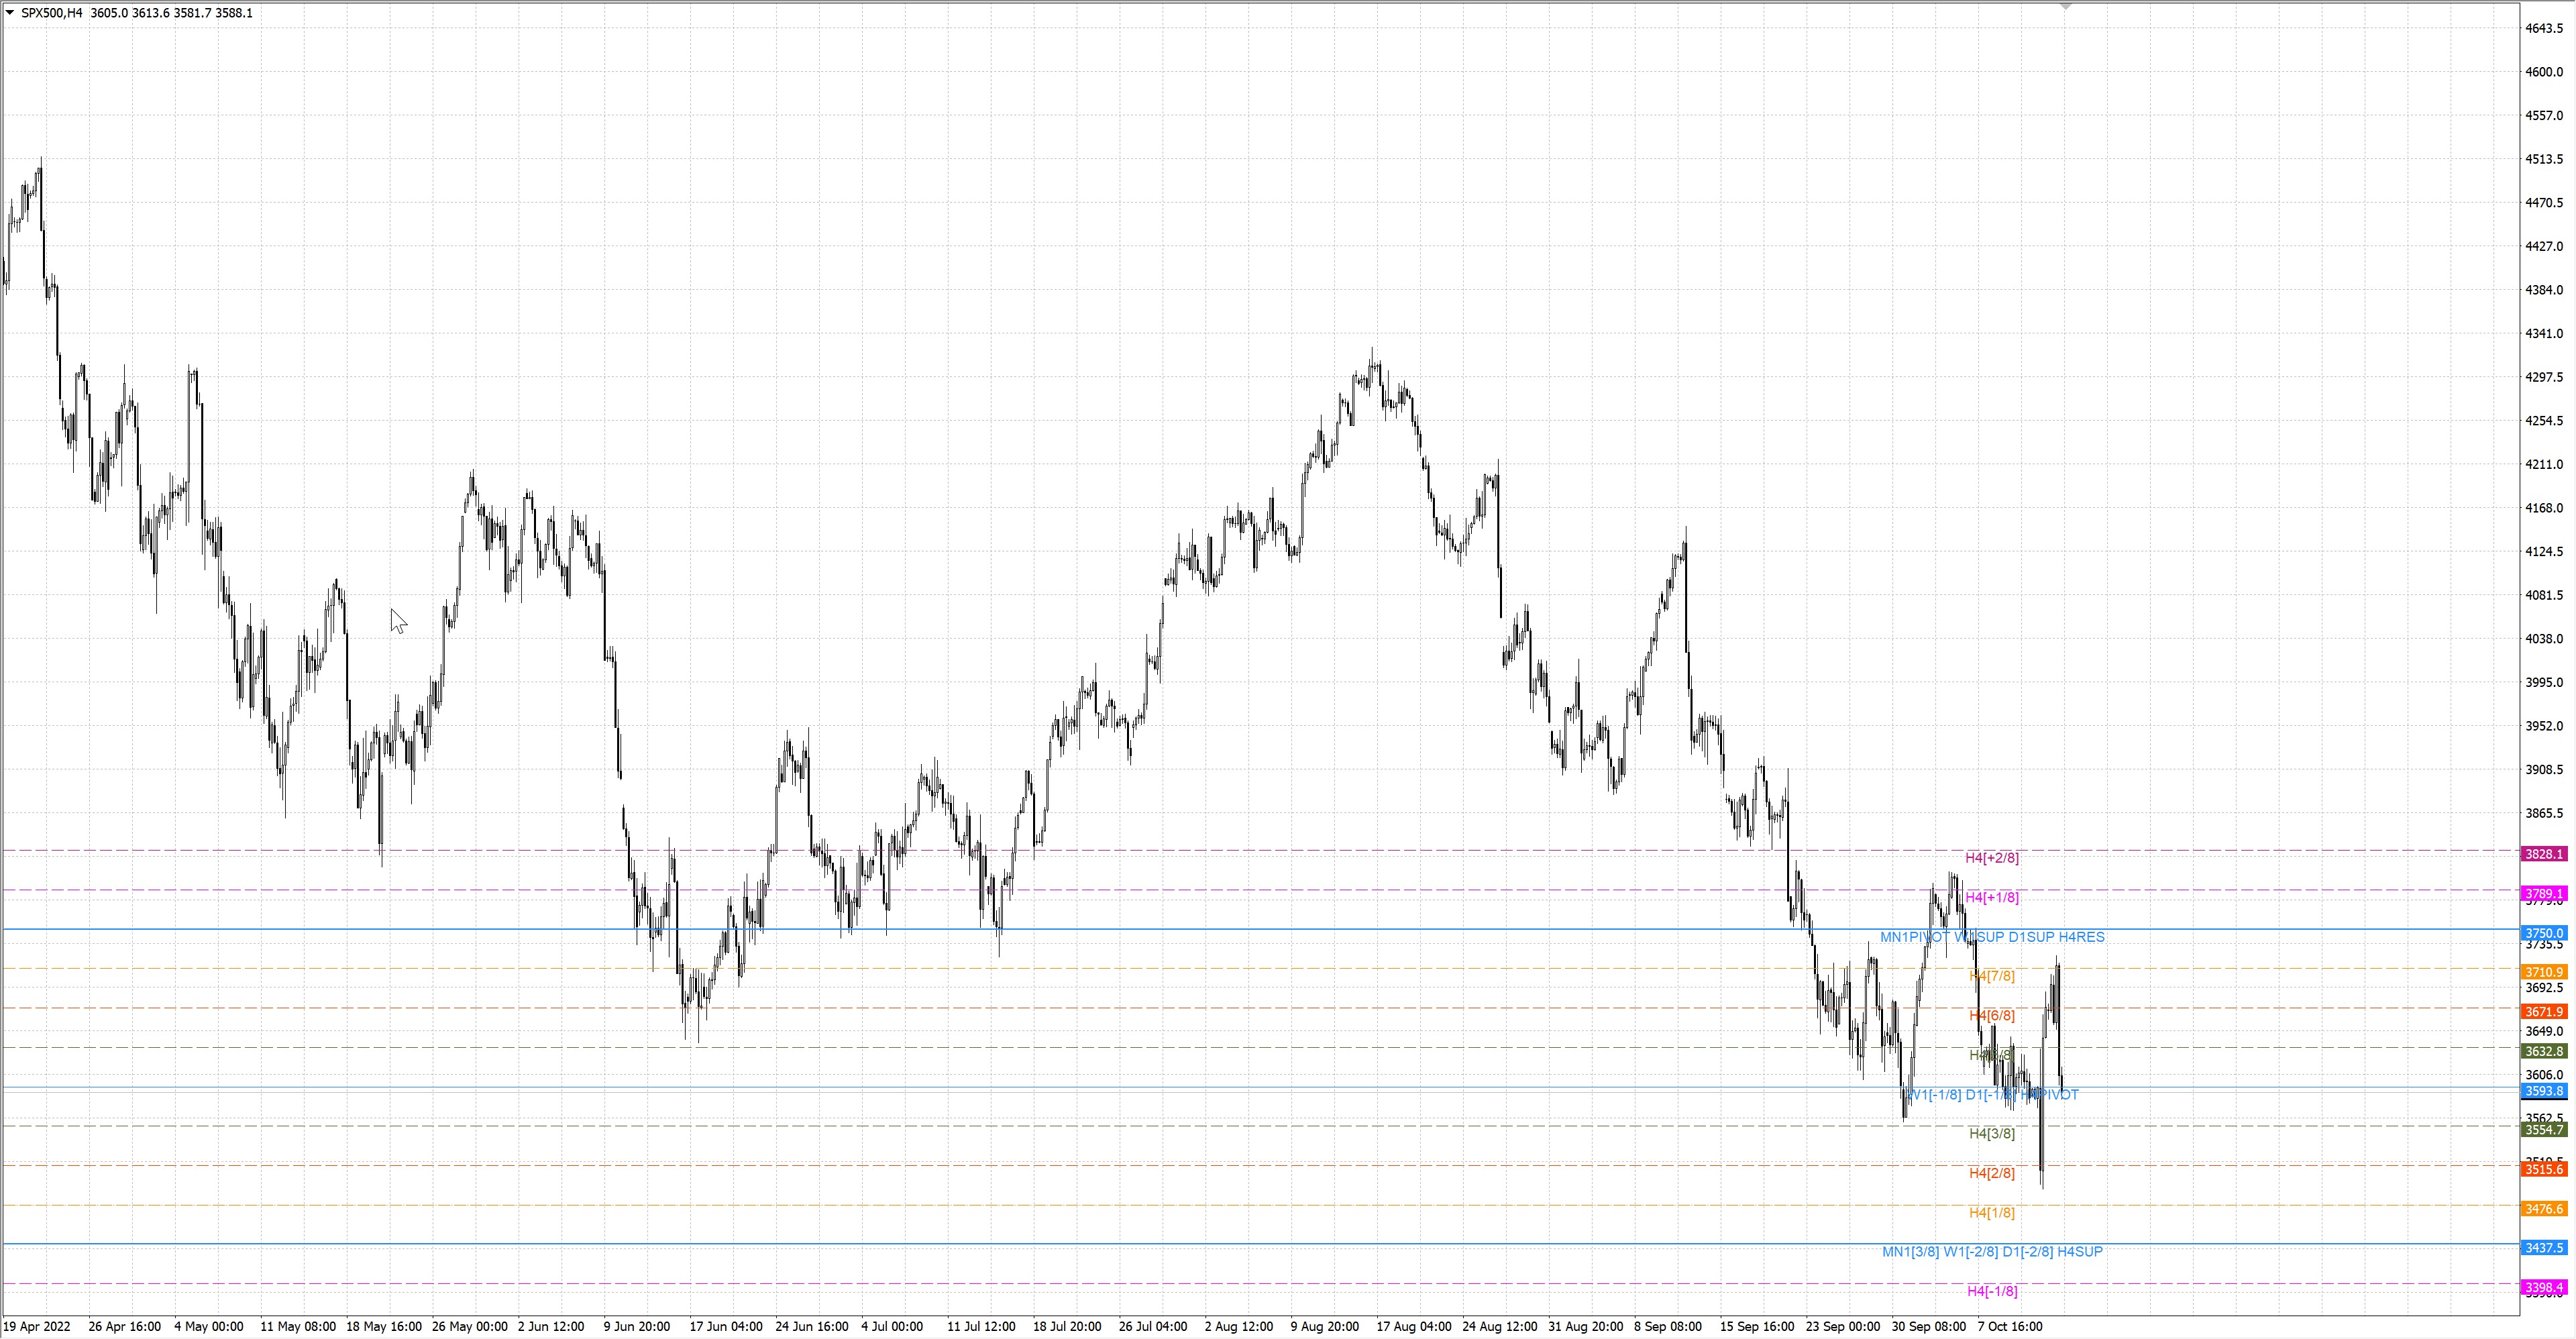The width and height of the screenshot is (2576, 1339).
Task: Click 3995.0 on the price scale
Action: point(2544,682)
